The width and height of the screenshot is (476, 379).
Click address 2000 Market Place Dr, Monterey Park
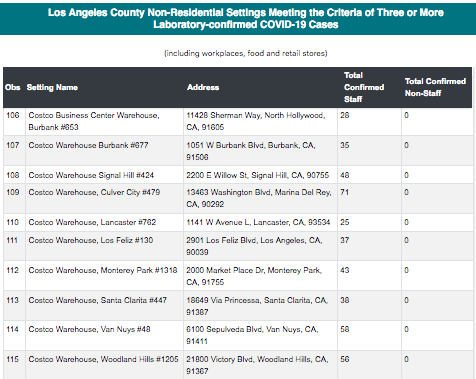click(x=254, y=276)
